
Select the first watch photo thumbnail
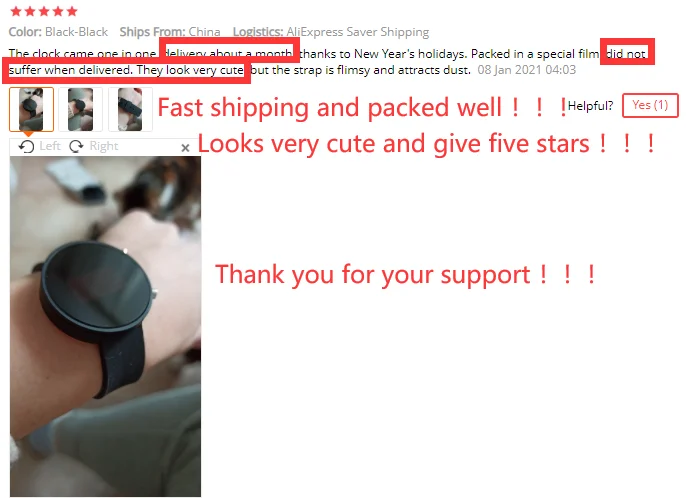coord(32,109)
